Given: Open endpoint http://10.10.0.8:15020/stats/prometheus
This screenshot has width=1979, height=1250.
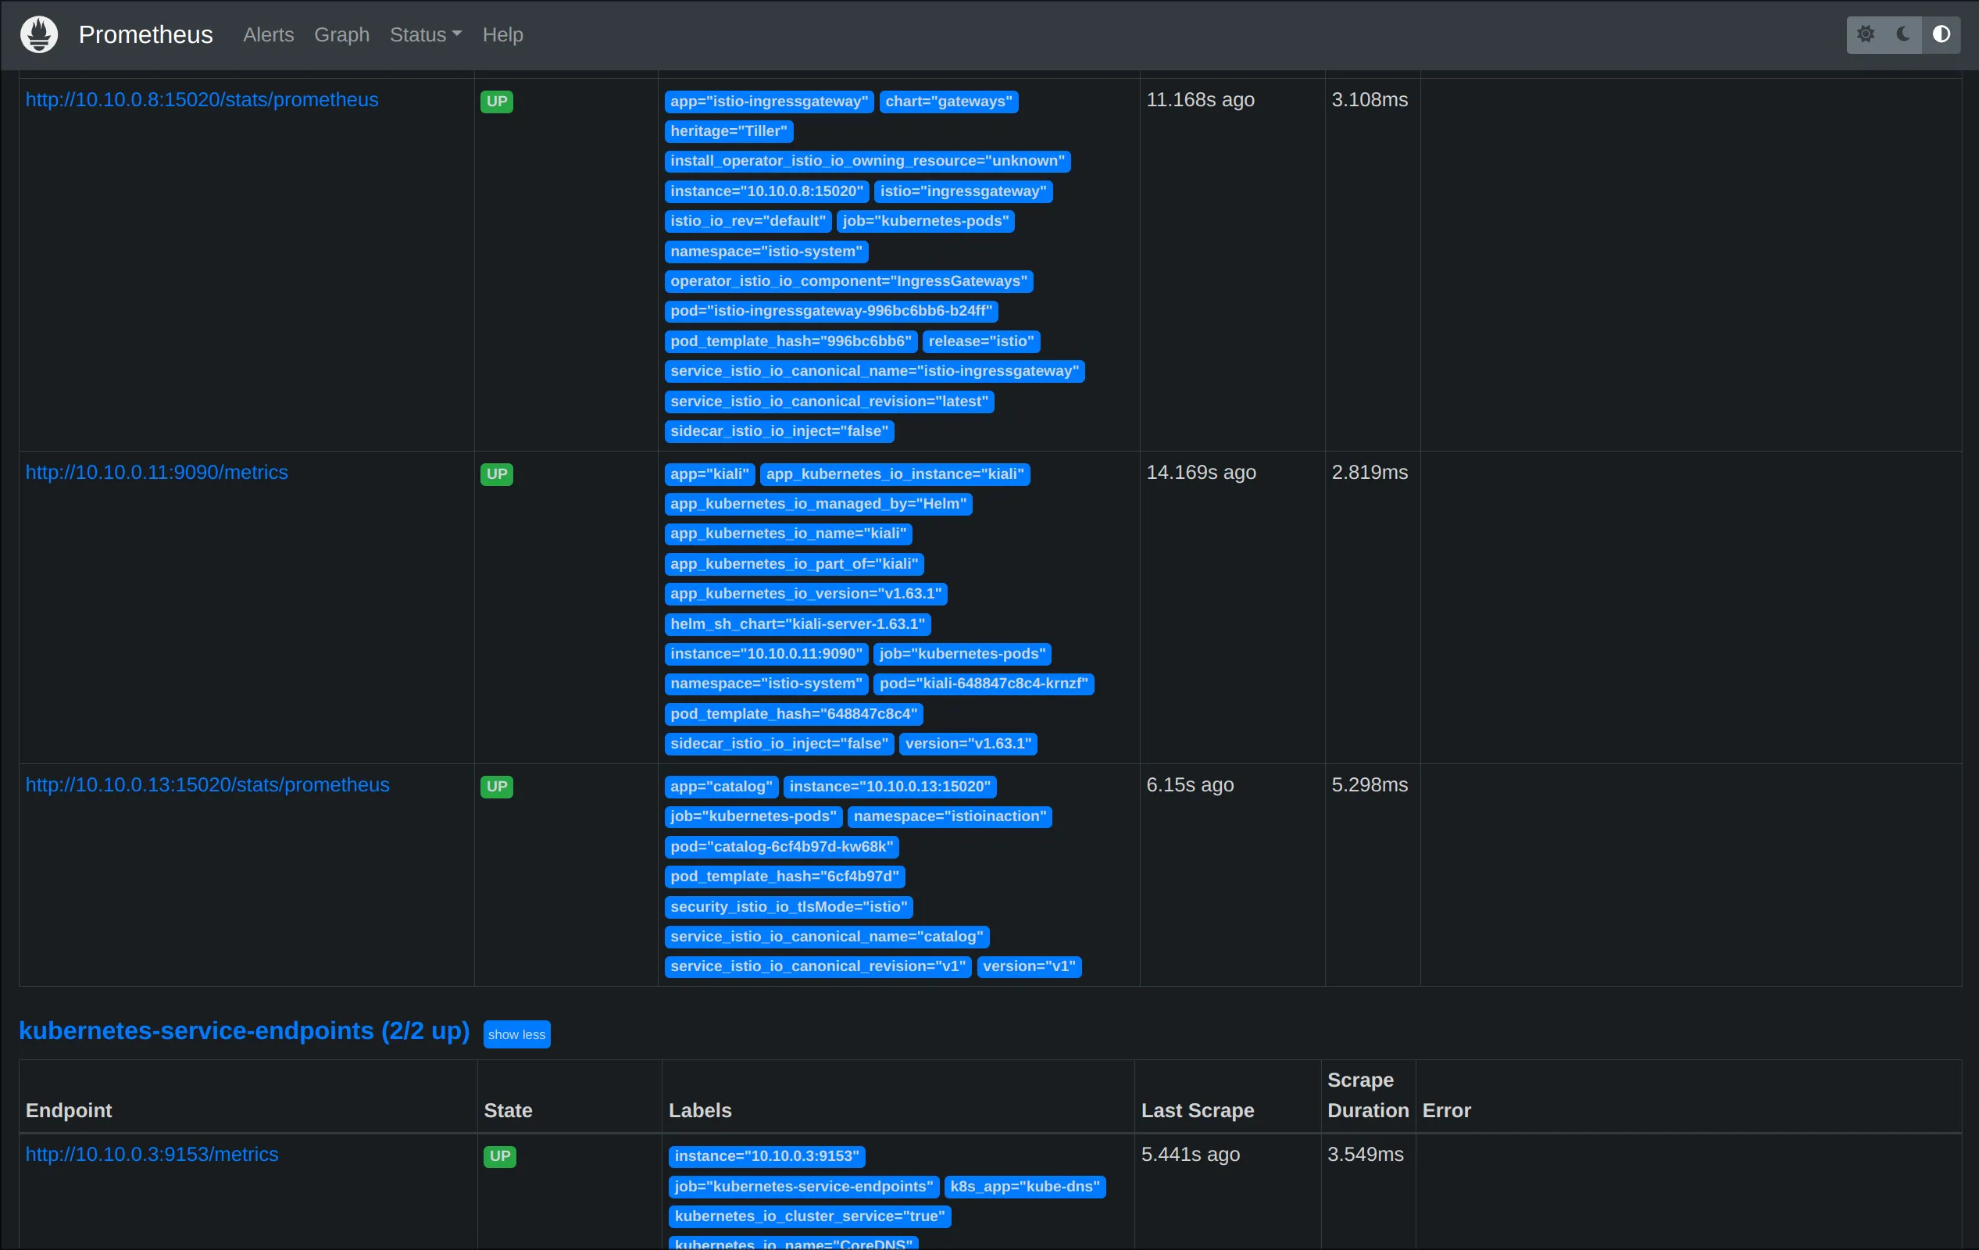Looking at the screenshot, I should pyautogui.click(x=202, y=100).
